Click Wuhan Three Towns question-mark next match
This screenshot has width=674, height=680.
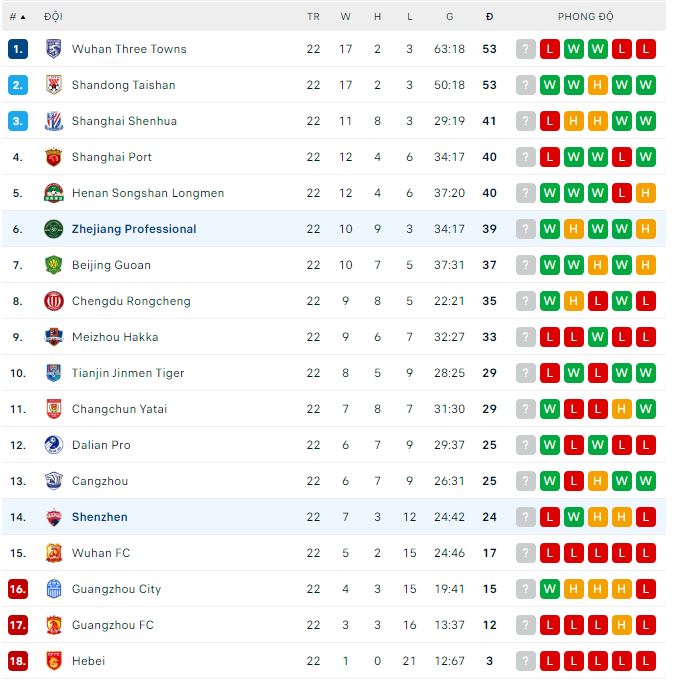[526, 49]
